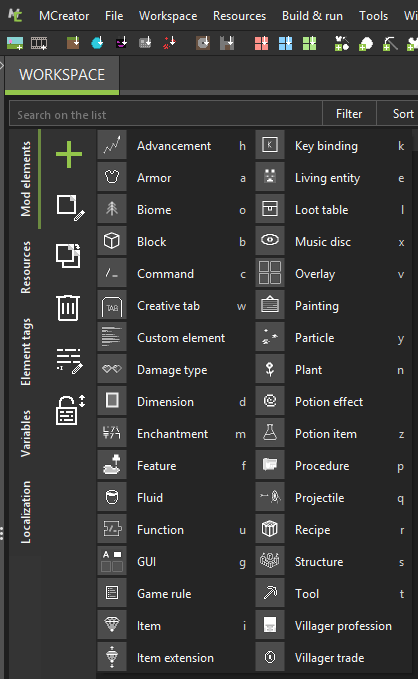Choose the Dimension element icon

coord(112,401)
